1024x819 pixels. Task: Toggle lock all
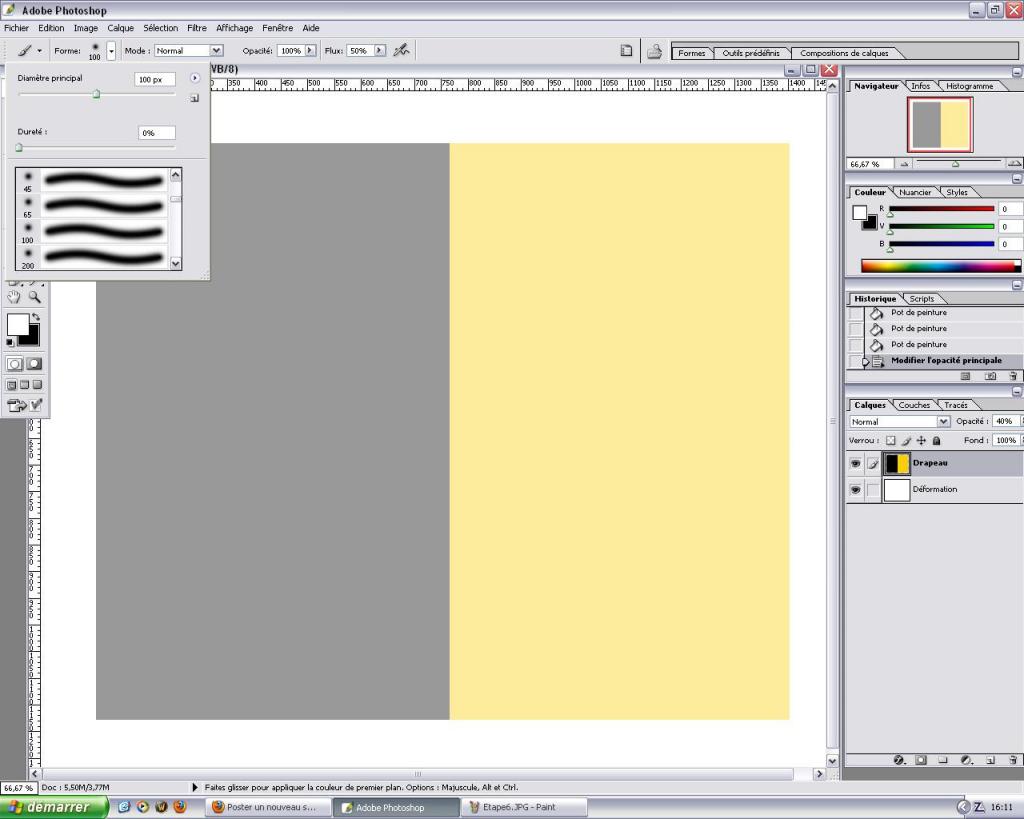coord(936,440)
